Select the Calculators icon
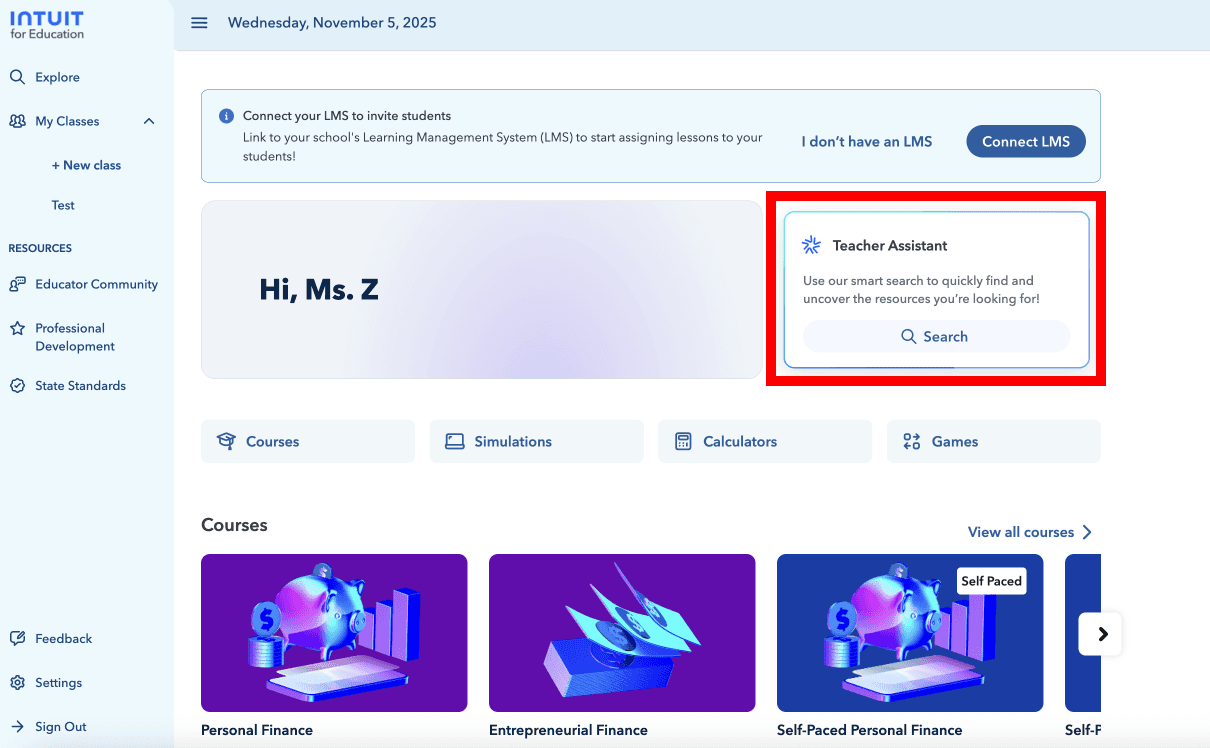1210x748 pixels. pos(684,440)
